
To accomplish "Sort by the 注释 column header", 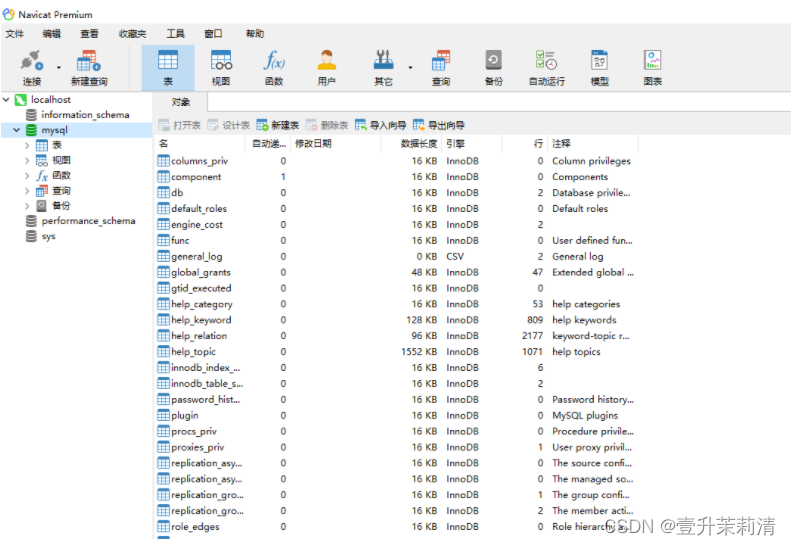I will coord(594,143).
